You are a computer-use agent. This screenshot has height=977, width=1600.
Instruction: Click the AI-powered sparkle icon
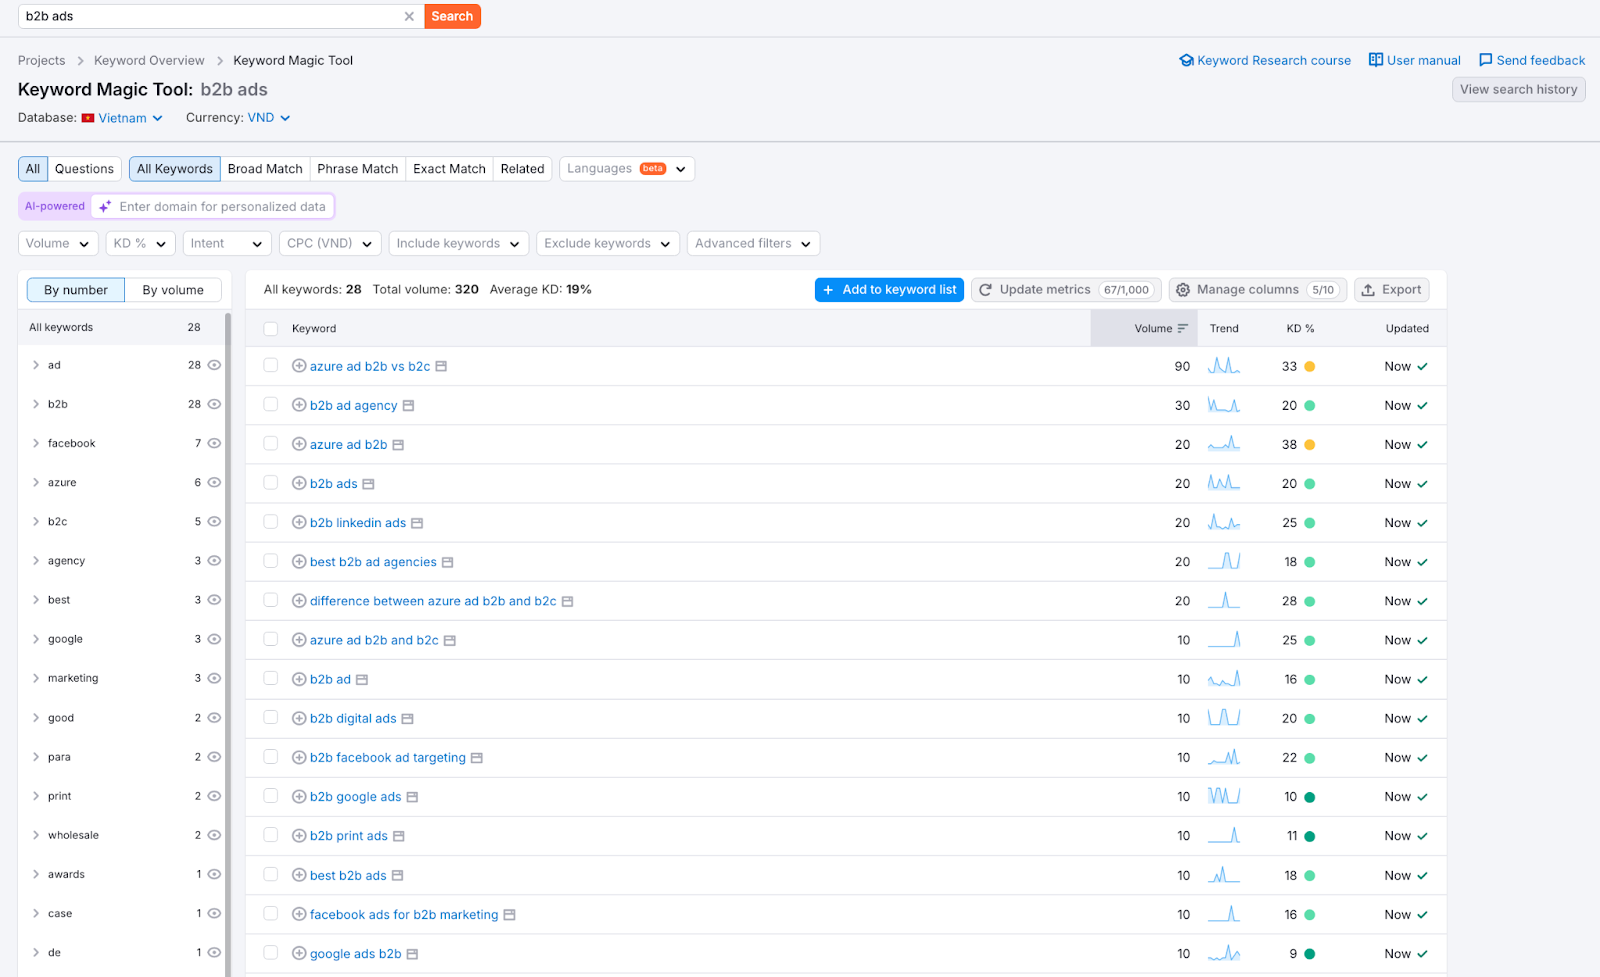pyautogui.click(x=105, y=206)
